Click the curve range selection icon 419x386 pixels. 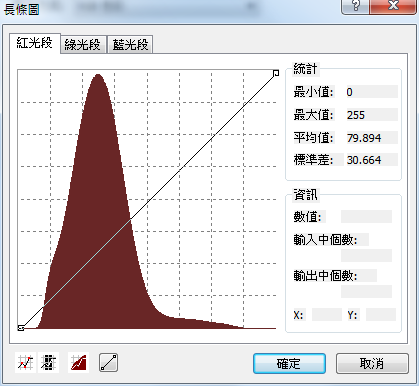tap(49, 363)
